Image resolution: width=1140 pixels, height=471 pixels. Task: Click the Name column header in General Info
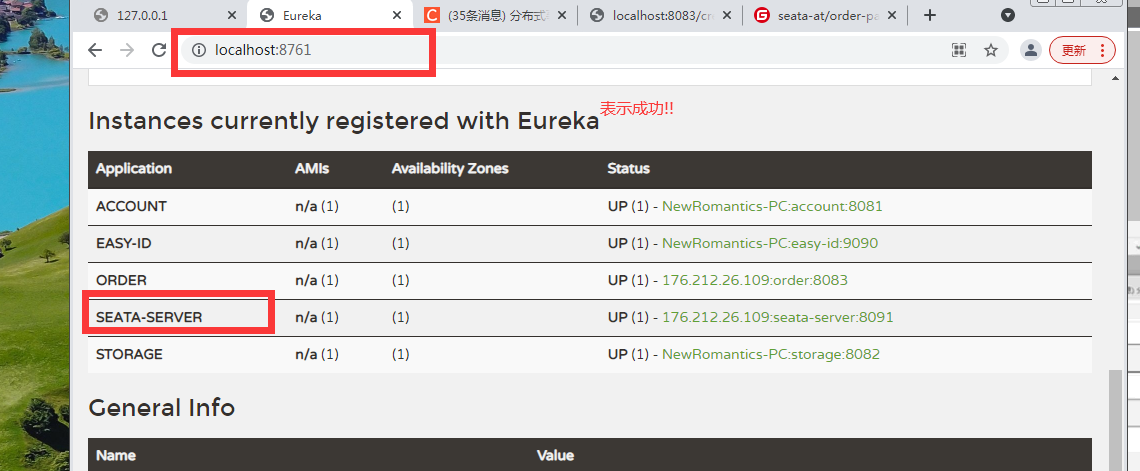(x=116, y=456)
